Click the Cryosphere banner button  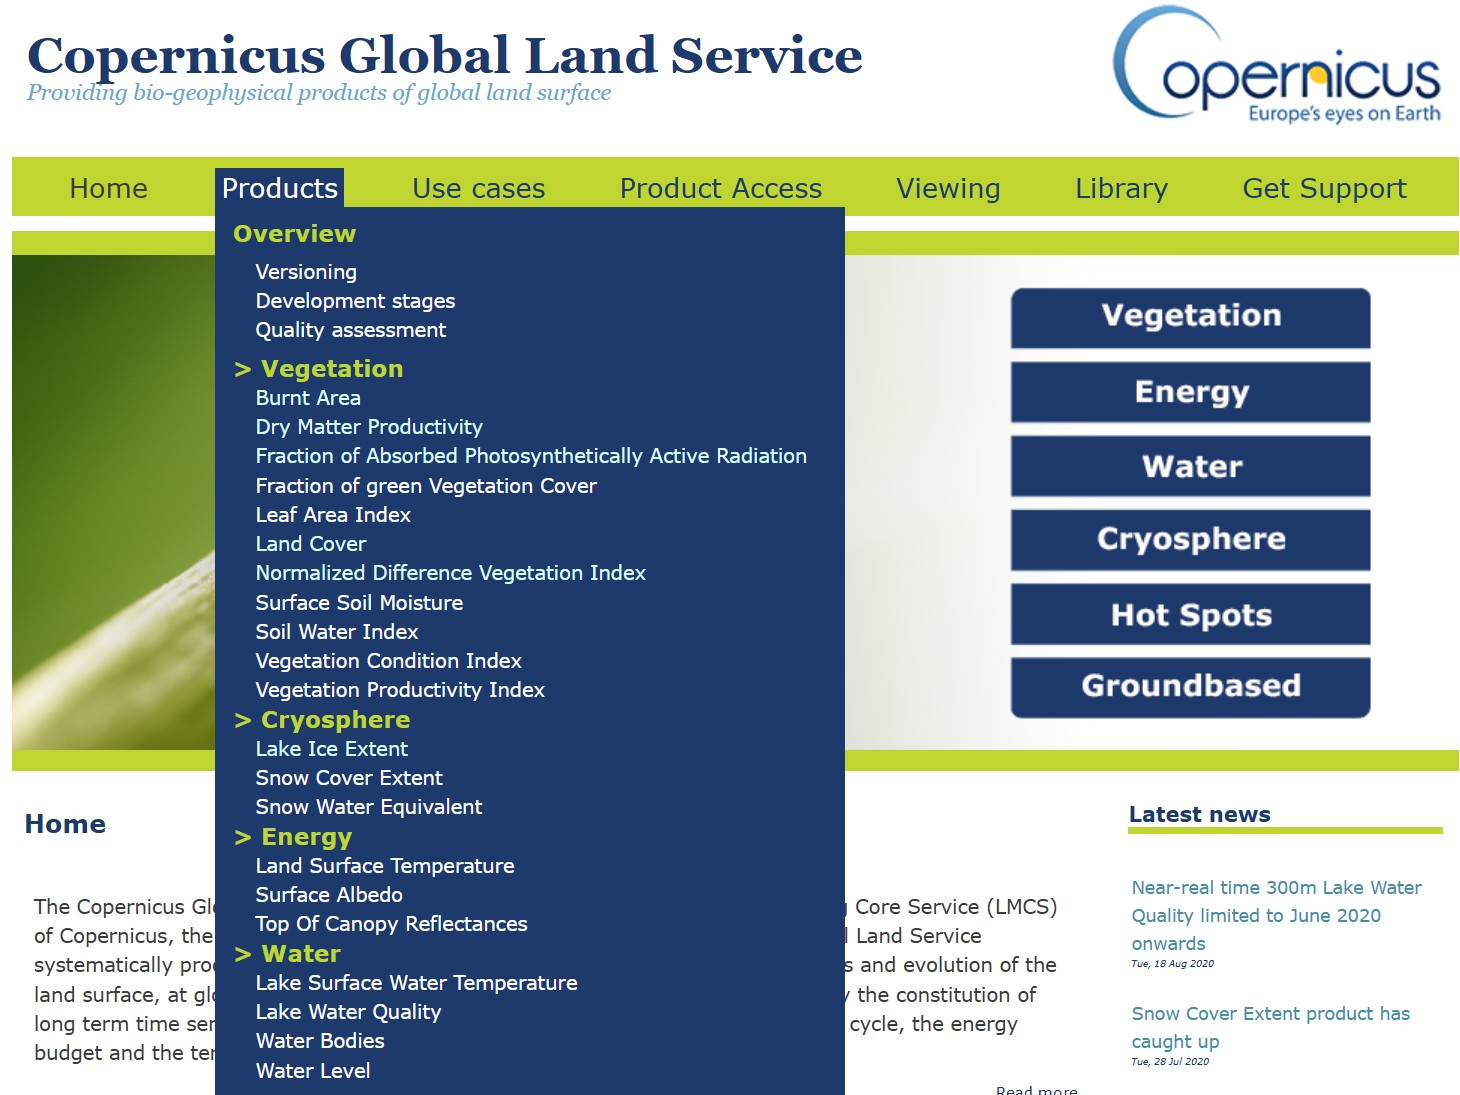tap(1190, 540)
